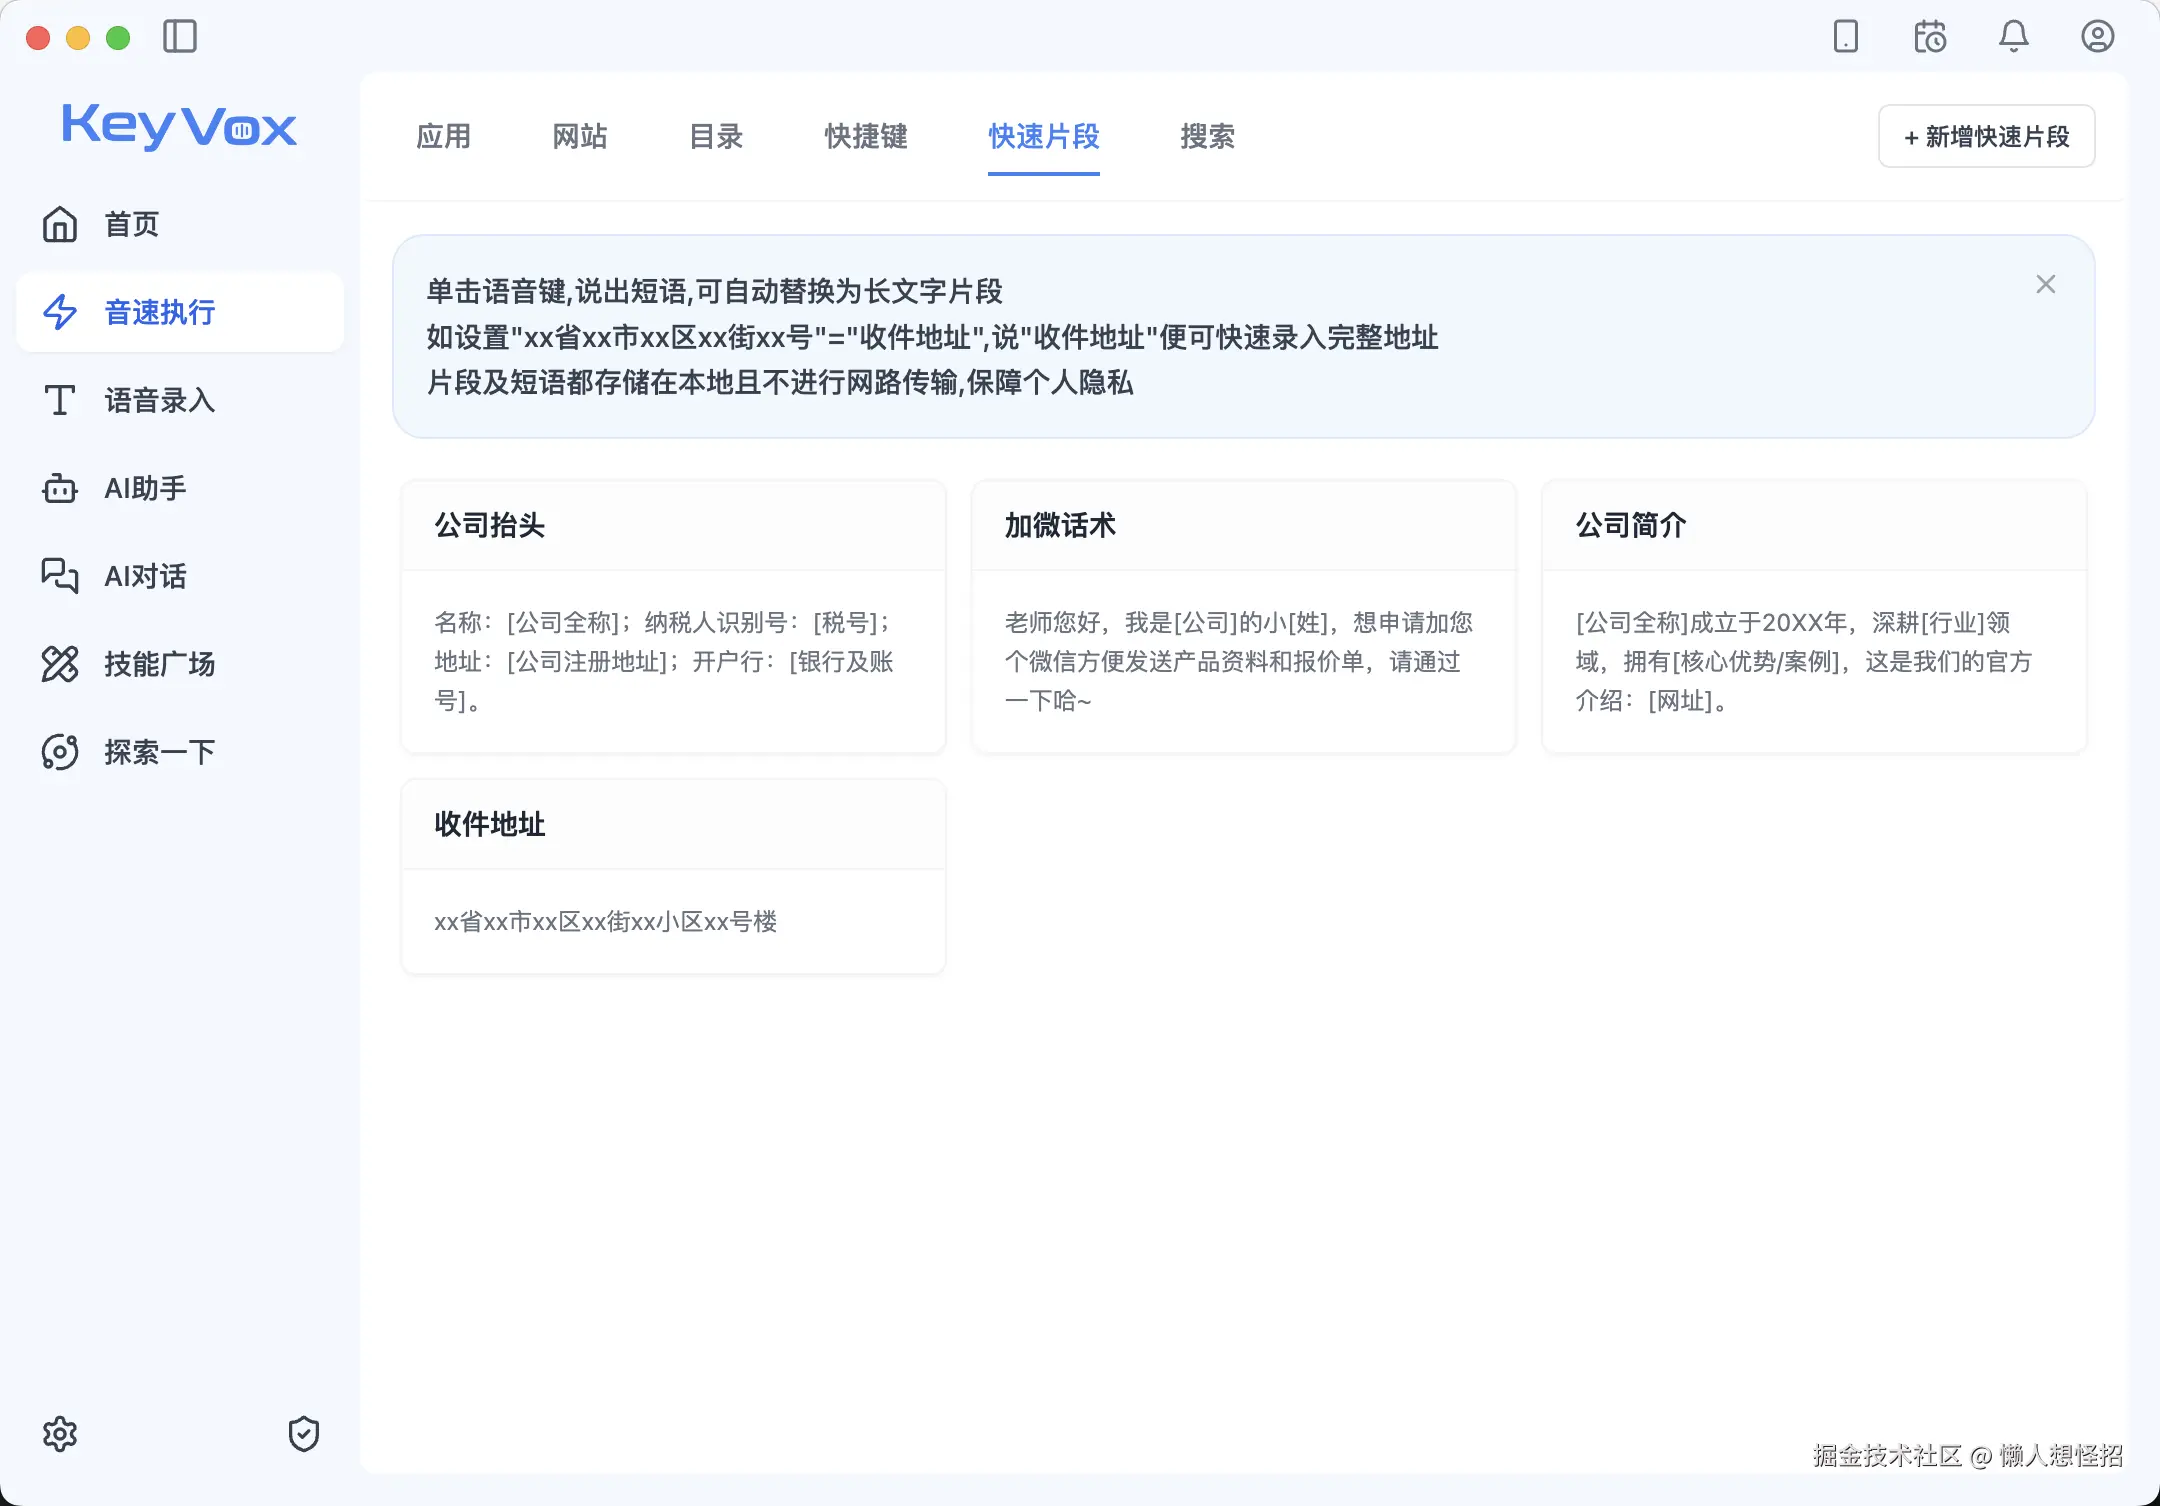Viewport: 2160px width, 1506px height.
Task: Toggle the sidebar panel icon
Action: 180,37
